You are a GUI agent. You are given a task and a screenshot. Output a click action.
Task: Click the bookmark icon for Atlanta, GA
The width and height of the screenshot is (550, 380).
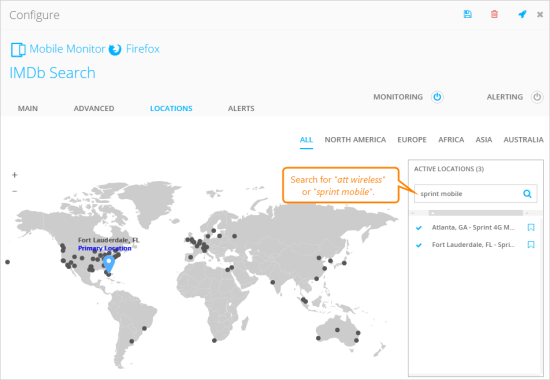pyautogui.click(x=531, y=227)
